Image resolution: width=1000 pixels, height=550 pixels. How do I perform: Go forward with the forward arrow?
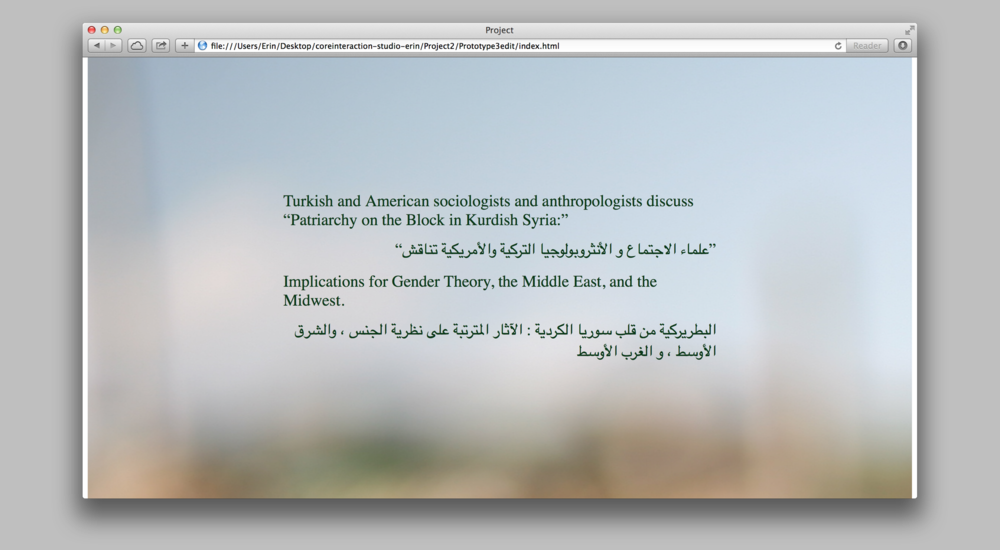(114, 46)
